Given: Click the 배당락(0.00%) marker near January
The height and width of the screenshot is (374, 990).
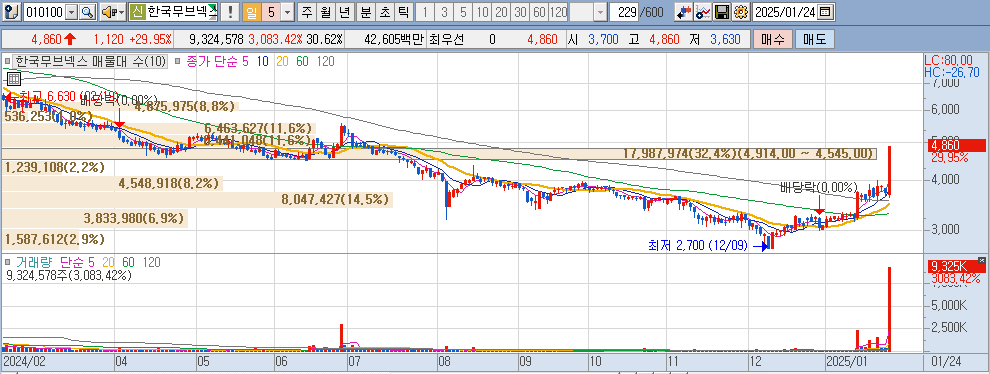Looking at the screenshot, I should [819, 187].
